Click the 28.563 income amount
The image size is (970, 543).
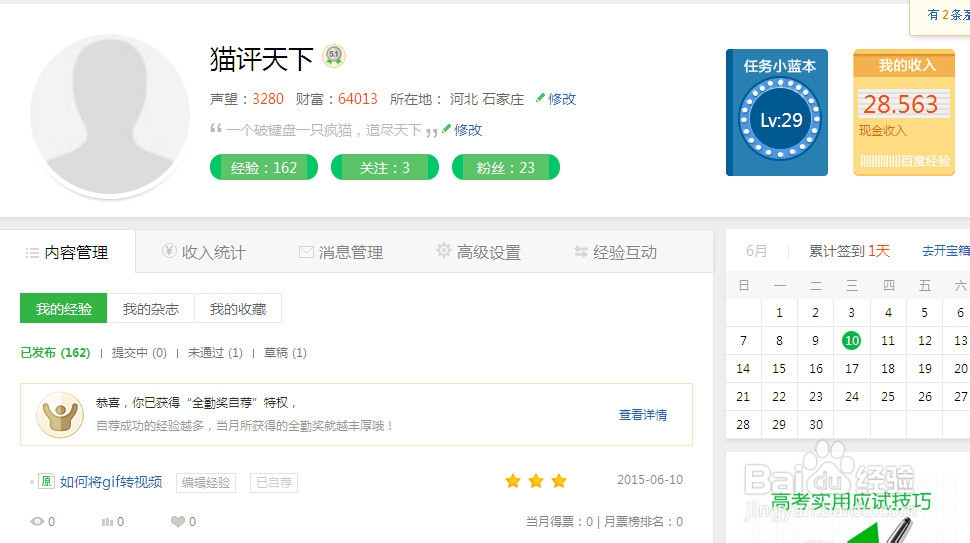tap(901, 105)
